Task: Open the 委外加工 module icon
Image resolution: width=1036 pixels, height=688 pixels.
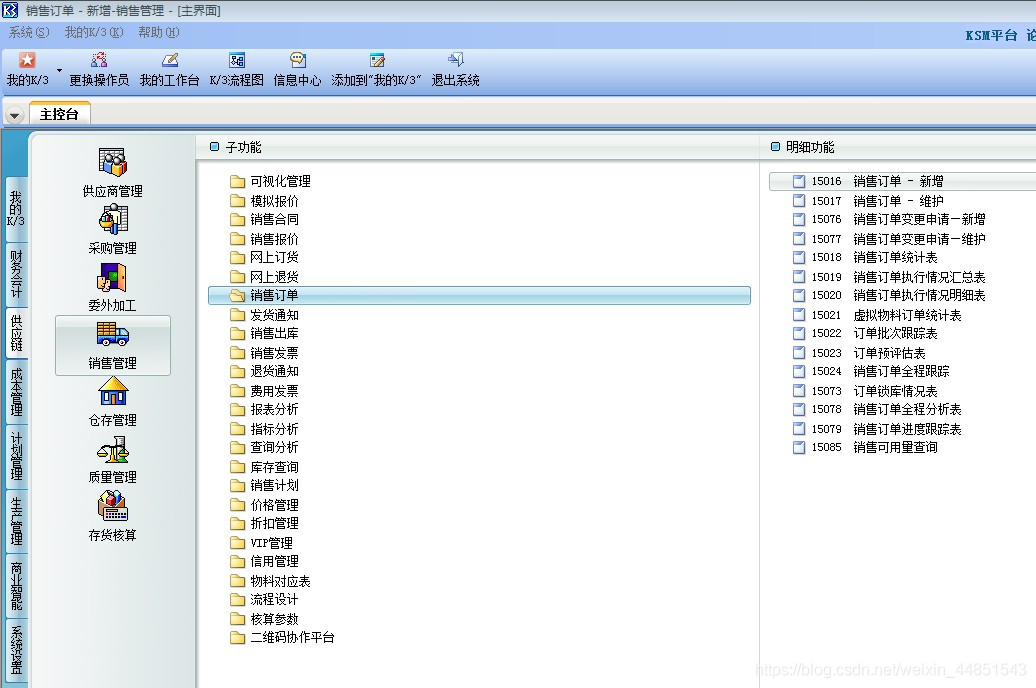Action: 112,287
